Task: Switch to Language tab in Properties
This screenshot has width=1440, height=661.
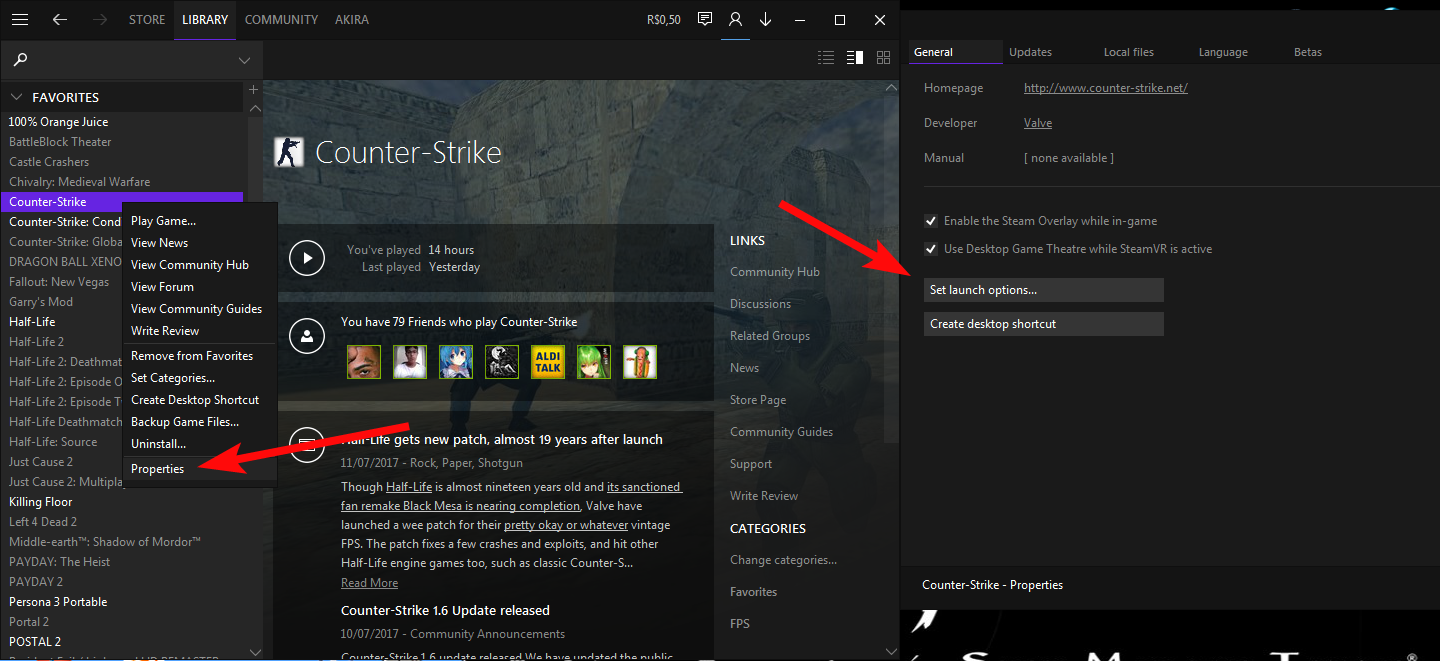Action: 1223,52
